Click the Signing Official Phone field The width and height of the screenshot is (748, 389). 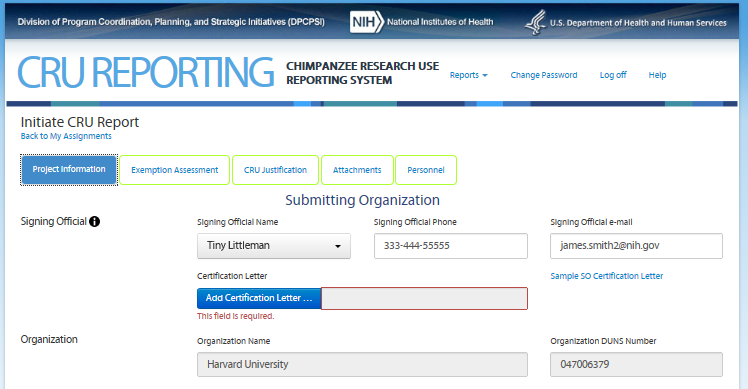[x=451, y=246]
